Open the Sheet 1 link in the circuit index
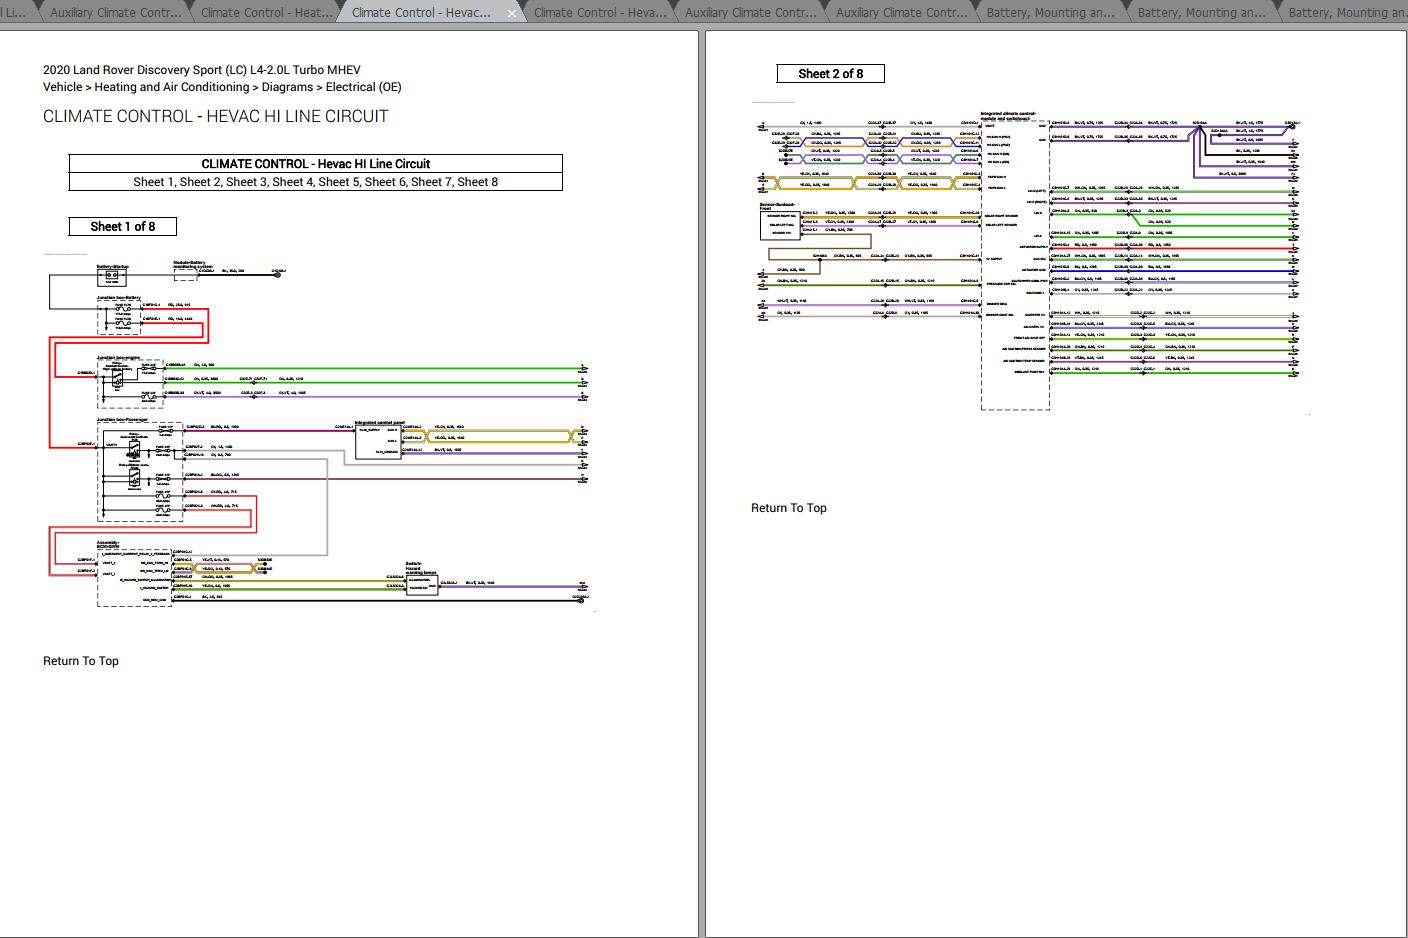The width and height of the screenshot is (1408, 938). 152,182
